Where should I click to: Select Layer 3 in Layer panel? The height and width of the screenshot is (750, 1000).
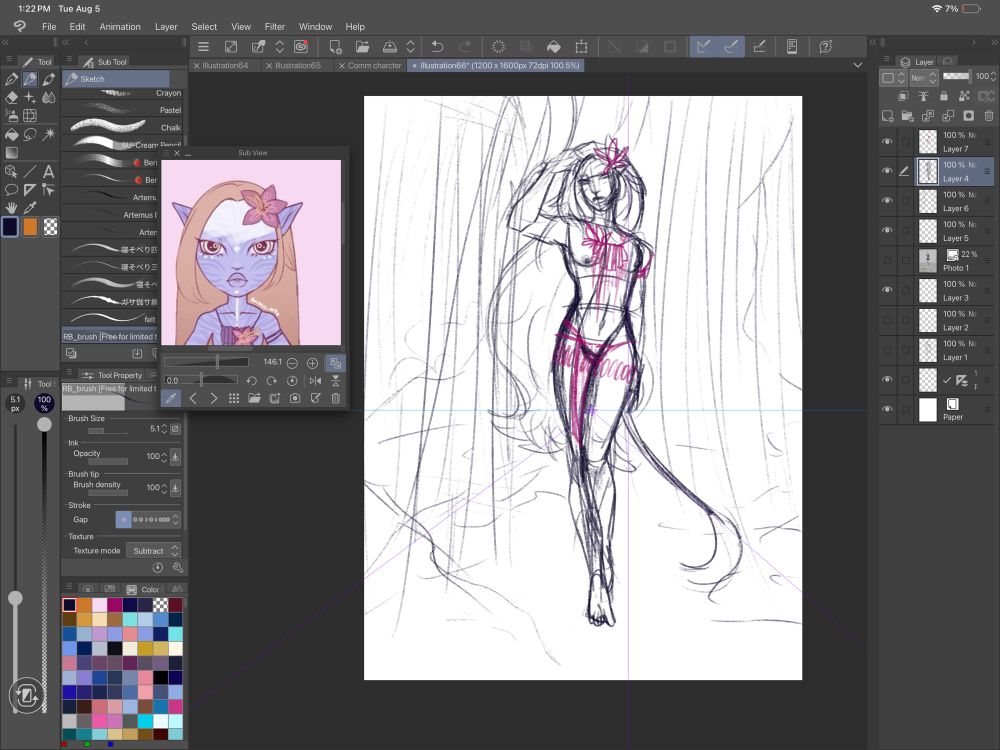(x=955, y=290)
